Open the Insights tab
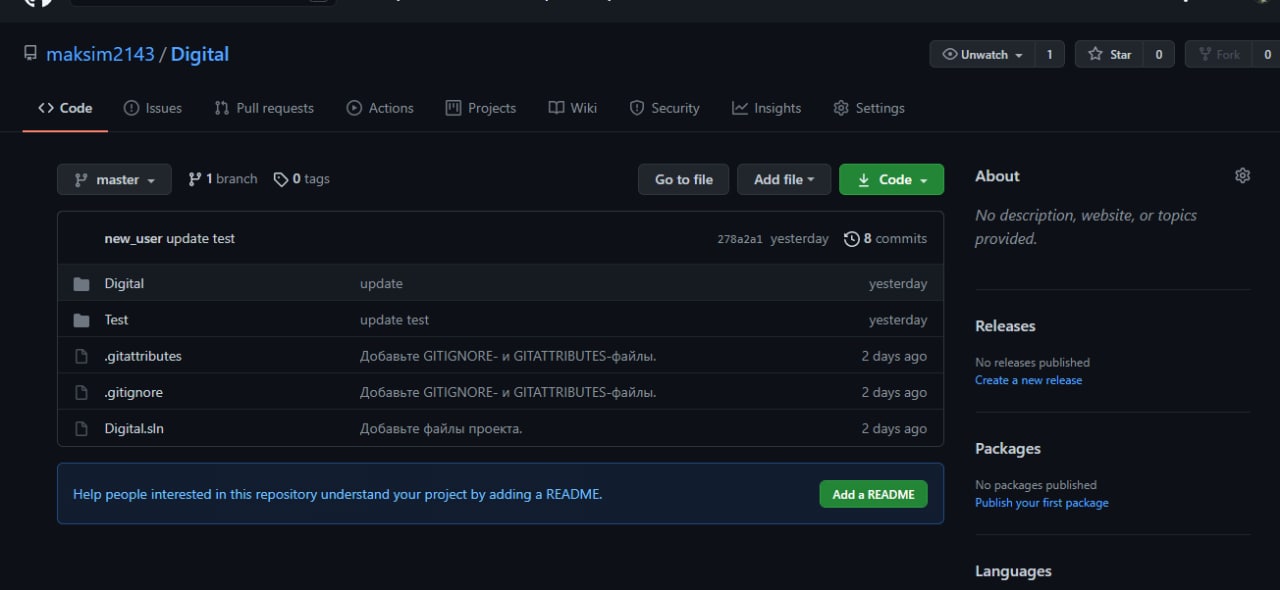The image size is (1280, 590). pyautogui.click(x=766, y=108)
